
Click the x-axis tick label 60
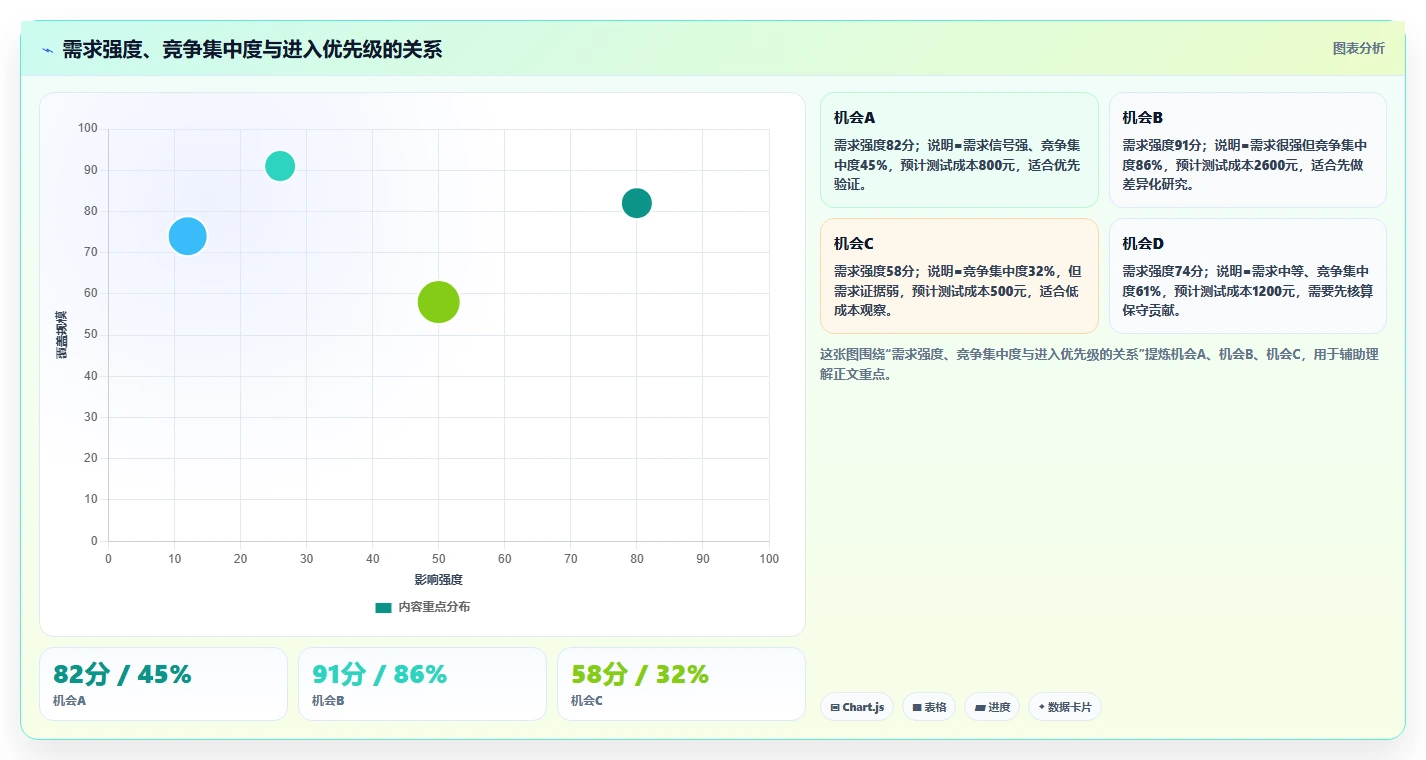coord(505,559)
